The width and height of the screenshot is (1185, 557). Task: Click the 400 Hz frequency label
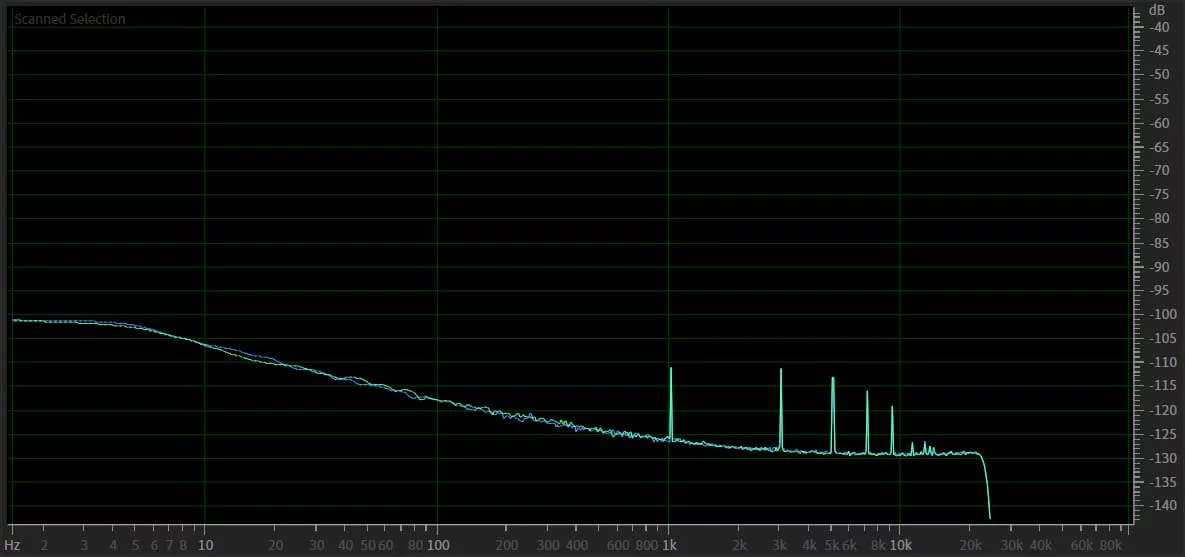coord(577,545)
